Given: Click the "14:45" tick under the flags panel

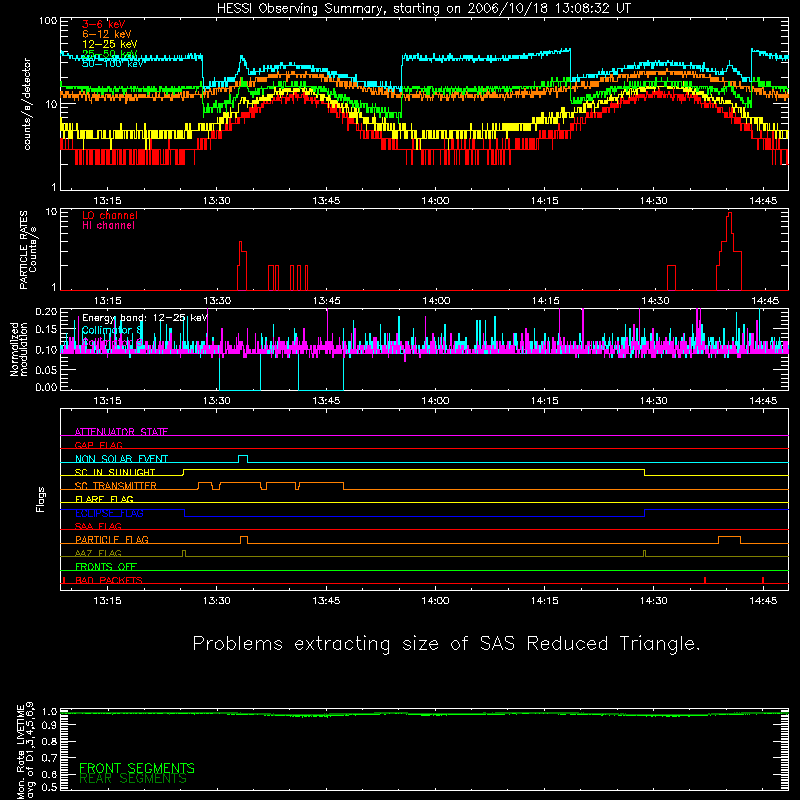Looking at the screenshot, I should [x=763, y=601].
